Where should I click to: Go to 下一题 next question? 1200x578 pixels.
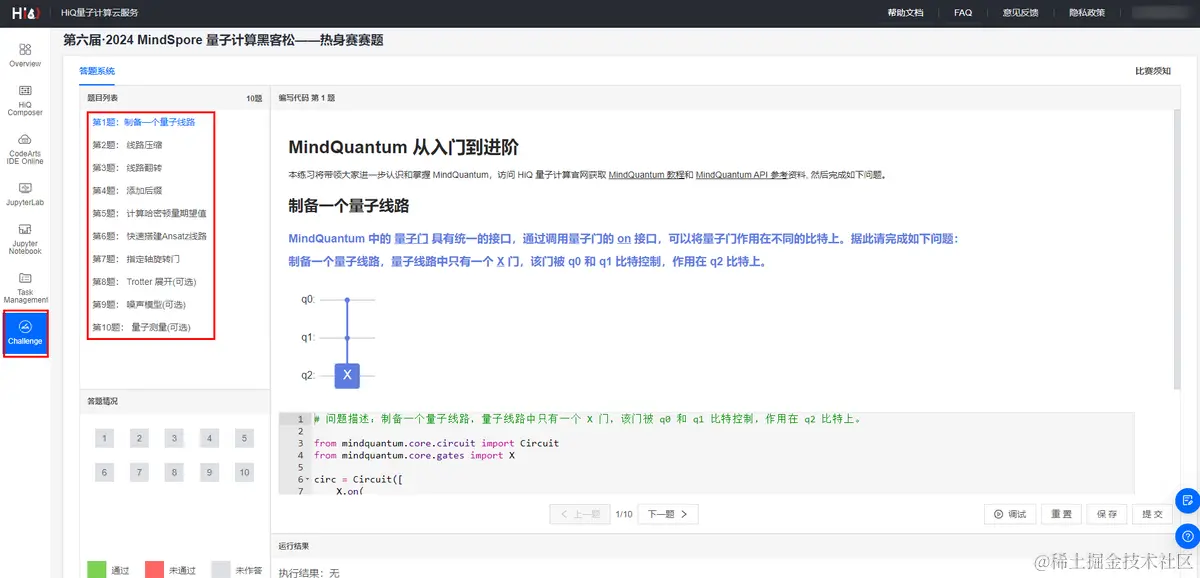tap(668, 514)
